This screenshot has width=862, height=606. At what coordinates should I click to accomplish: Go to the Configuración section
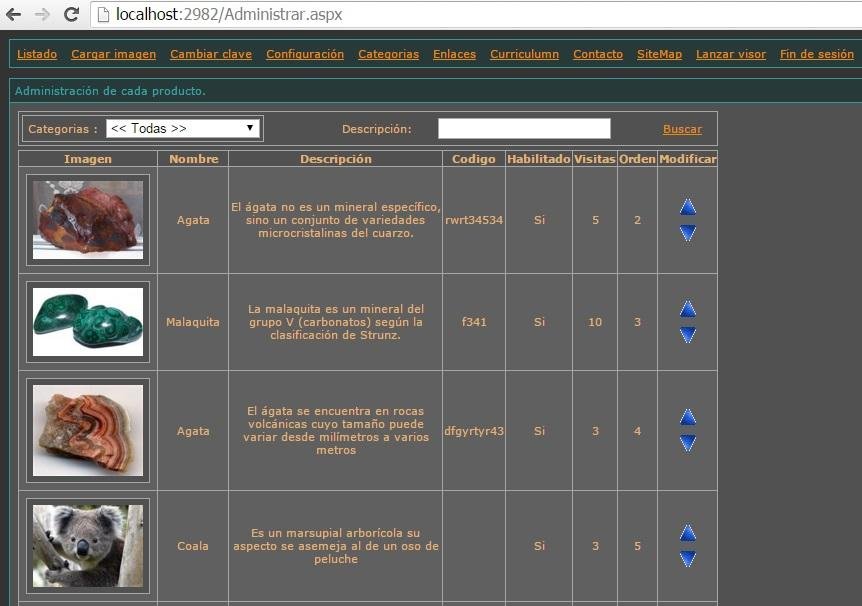click(x=304, y=54)
